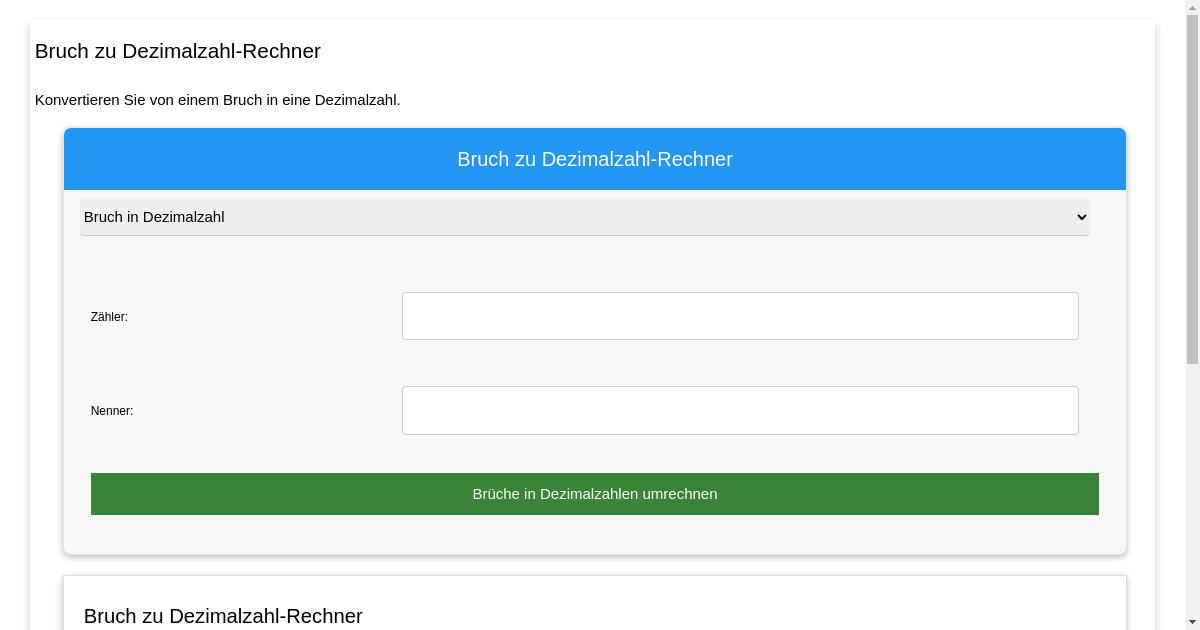Click the page title 'Bruch zu Dezimalzahl-Rechner'
Image resolution: width=1200 pixels, height=630 pixels.
pyautogui.click(x=178, y=51)
